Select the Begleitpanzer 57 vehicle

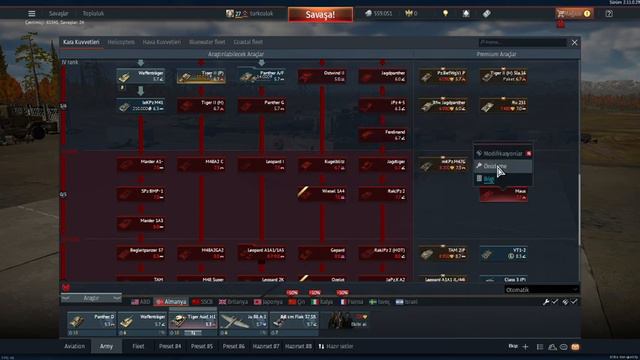tap(141, 253)
